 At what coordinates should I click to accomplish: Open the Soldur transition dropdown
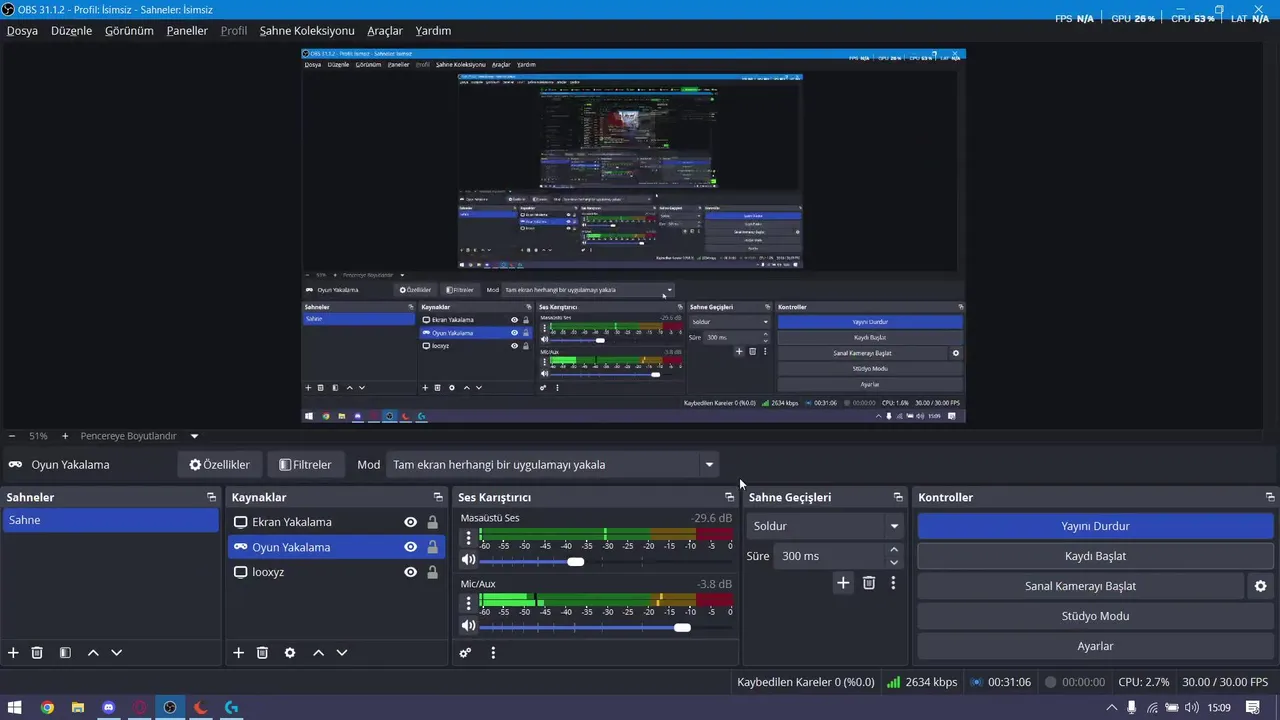[825, 526]
